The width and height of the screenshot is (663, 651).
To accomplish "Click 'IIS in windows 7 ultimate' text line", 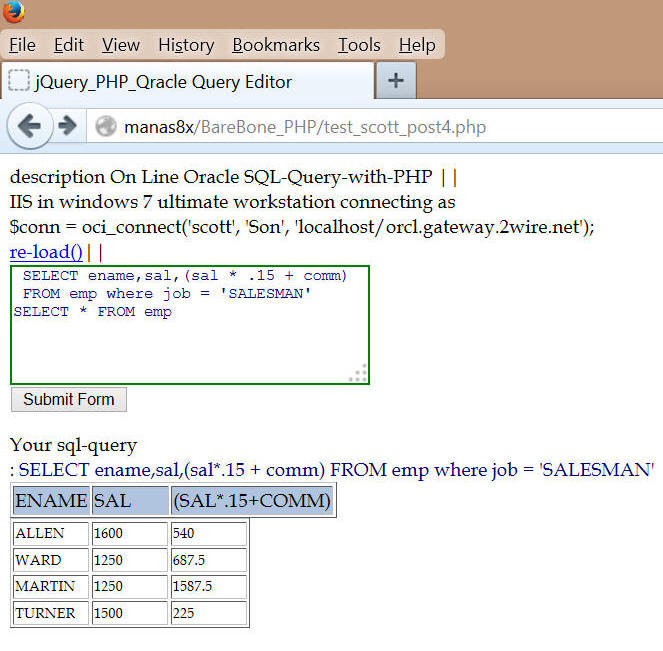I will (x=233, y=202).
